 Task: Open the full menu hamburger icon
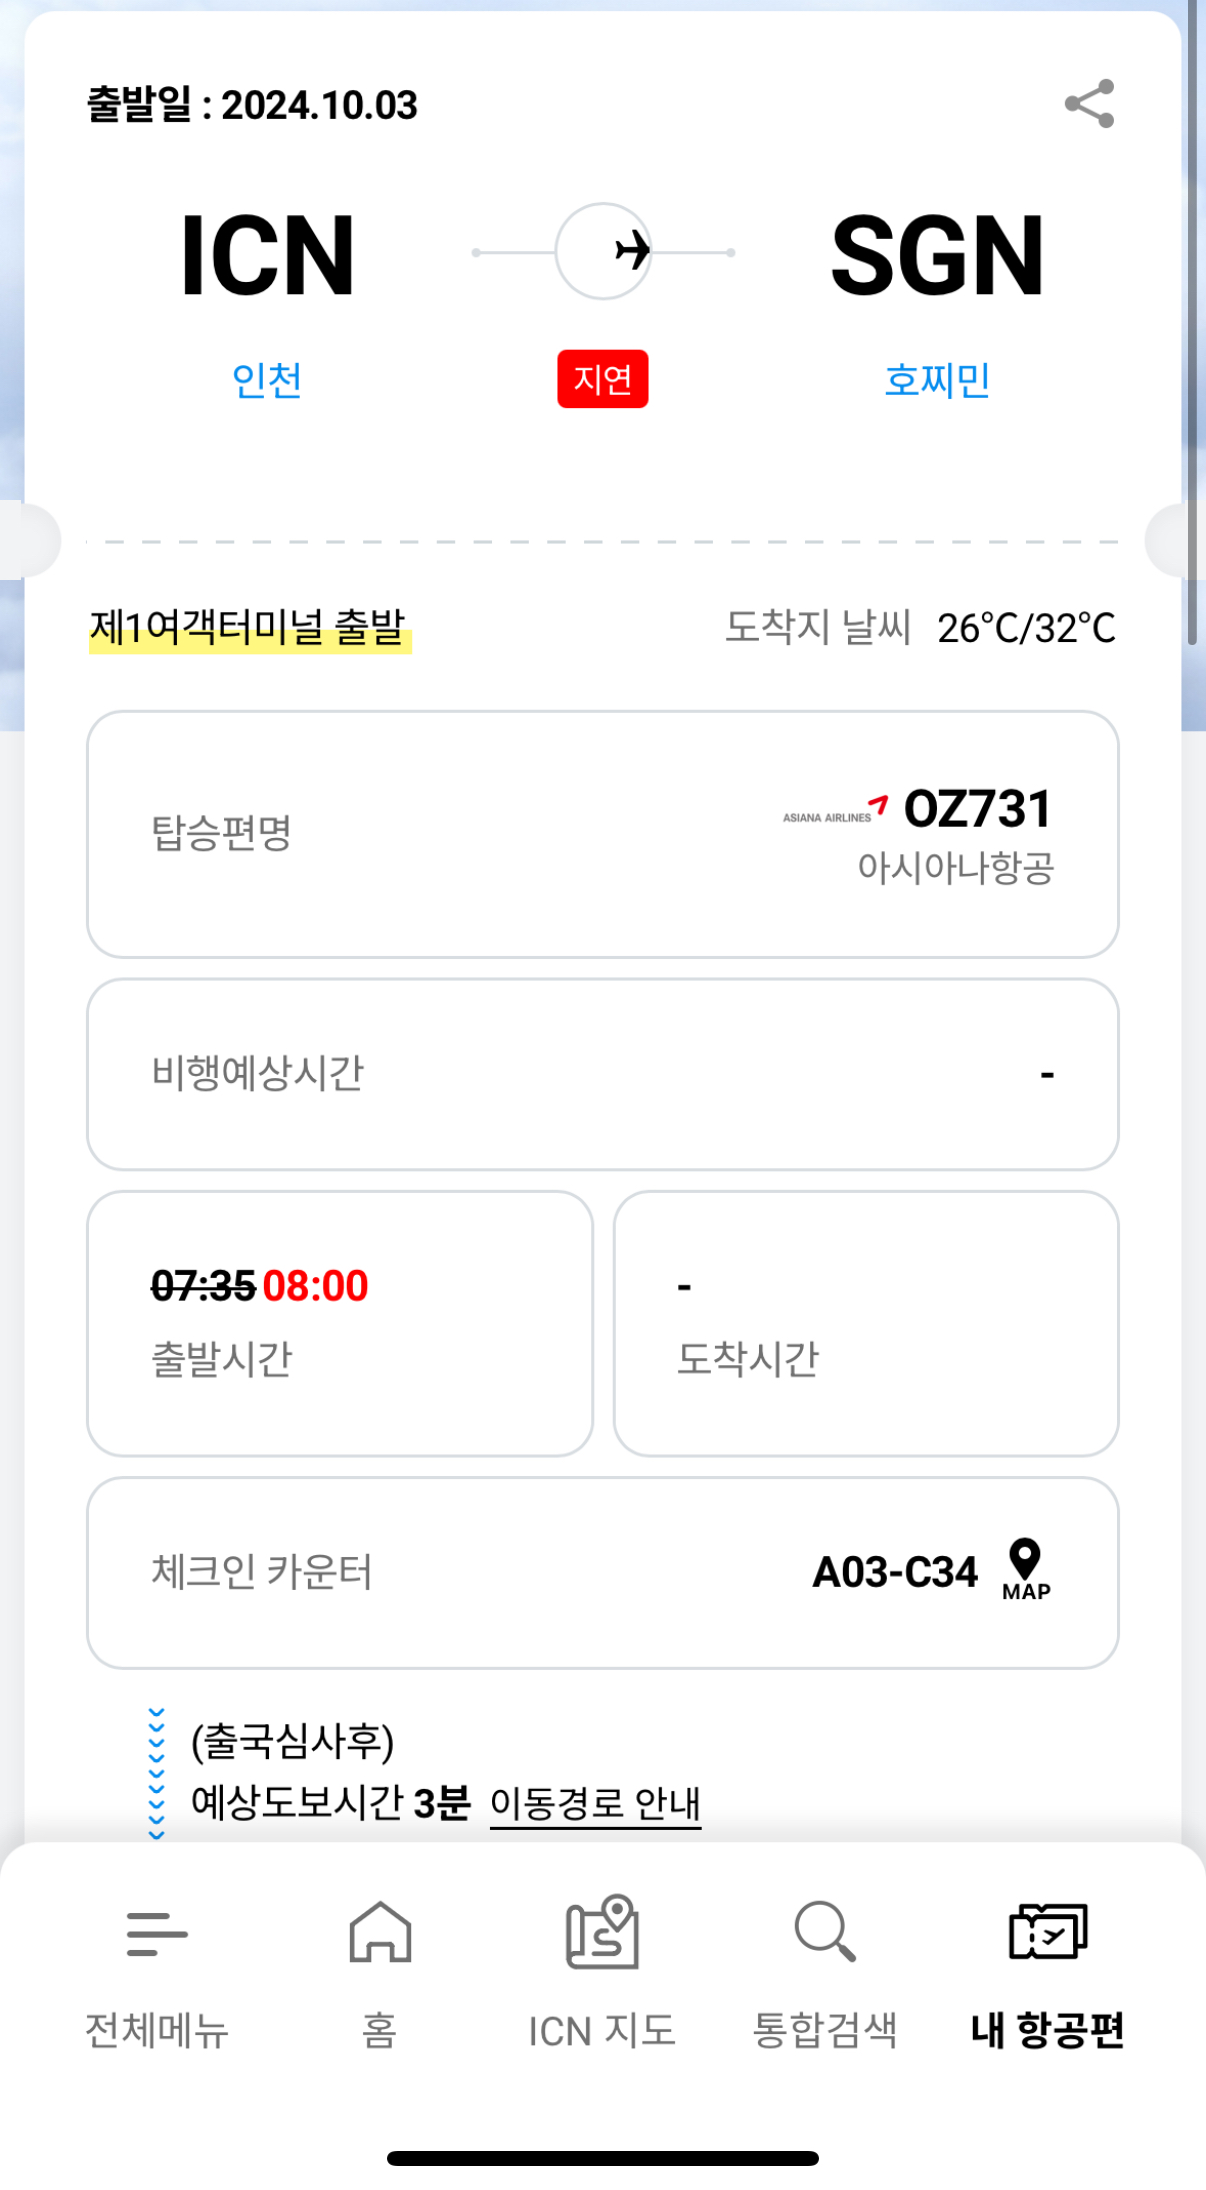157,1933
